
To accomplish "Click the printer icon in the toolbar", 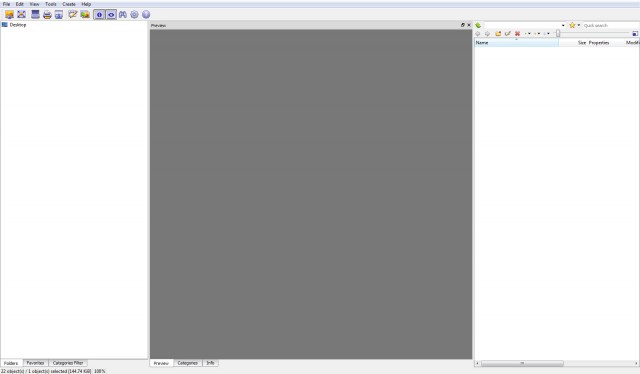I will 47,15.
